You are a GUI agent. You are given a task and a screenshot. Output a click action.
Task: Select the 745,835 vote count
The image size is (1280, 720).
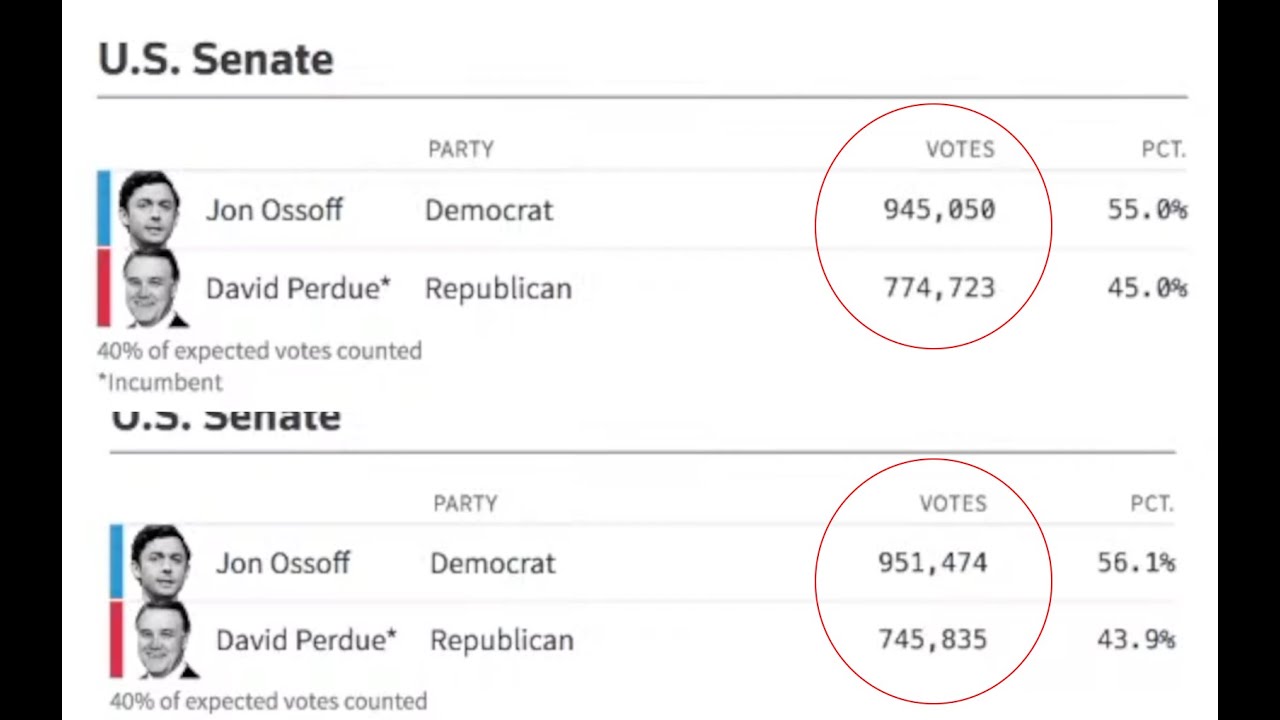coord(932,640)
